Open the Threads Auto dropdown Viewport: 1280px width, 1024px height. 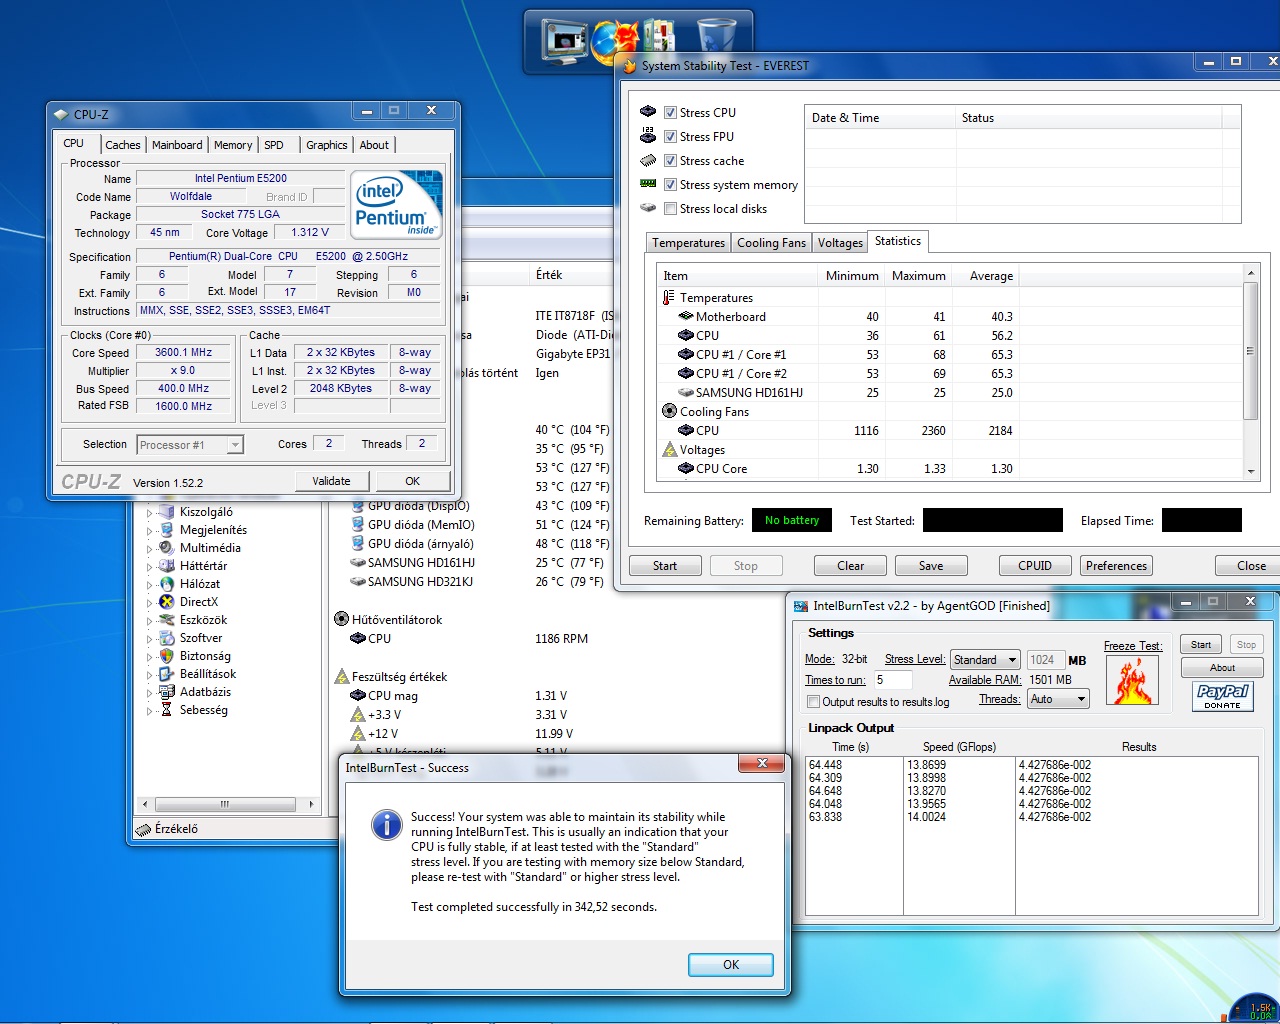pyautogui.click(x=1058, y=699)
